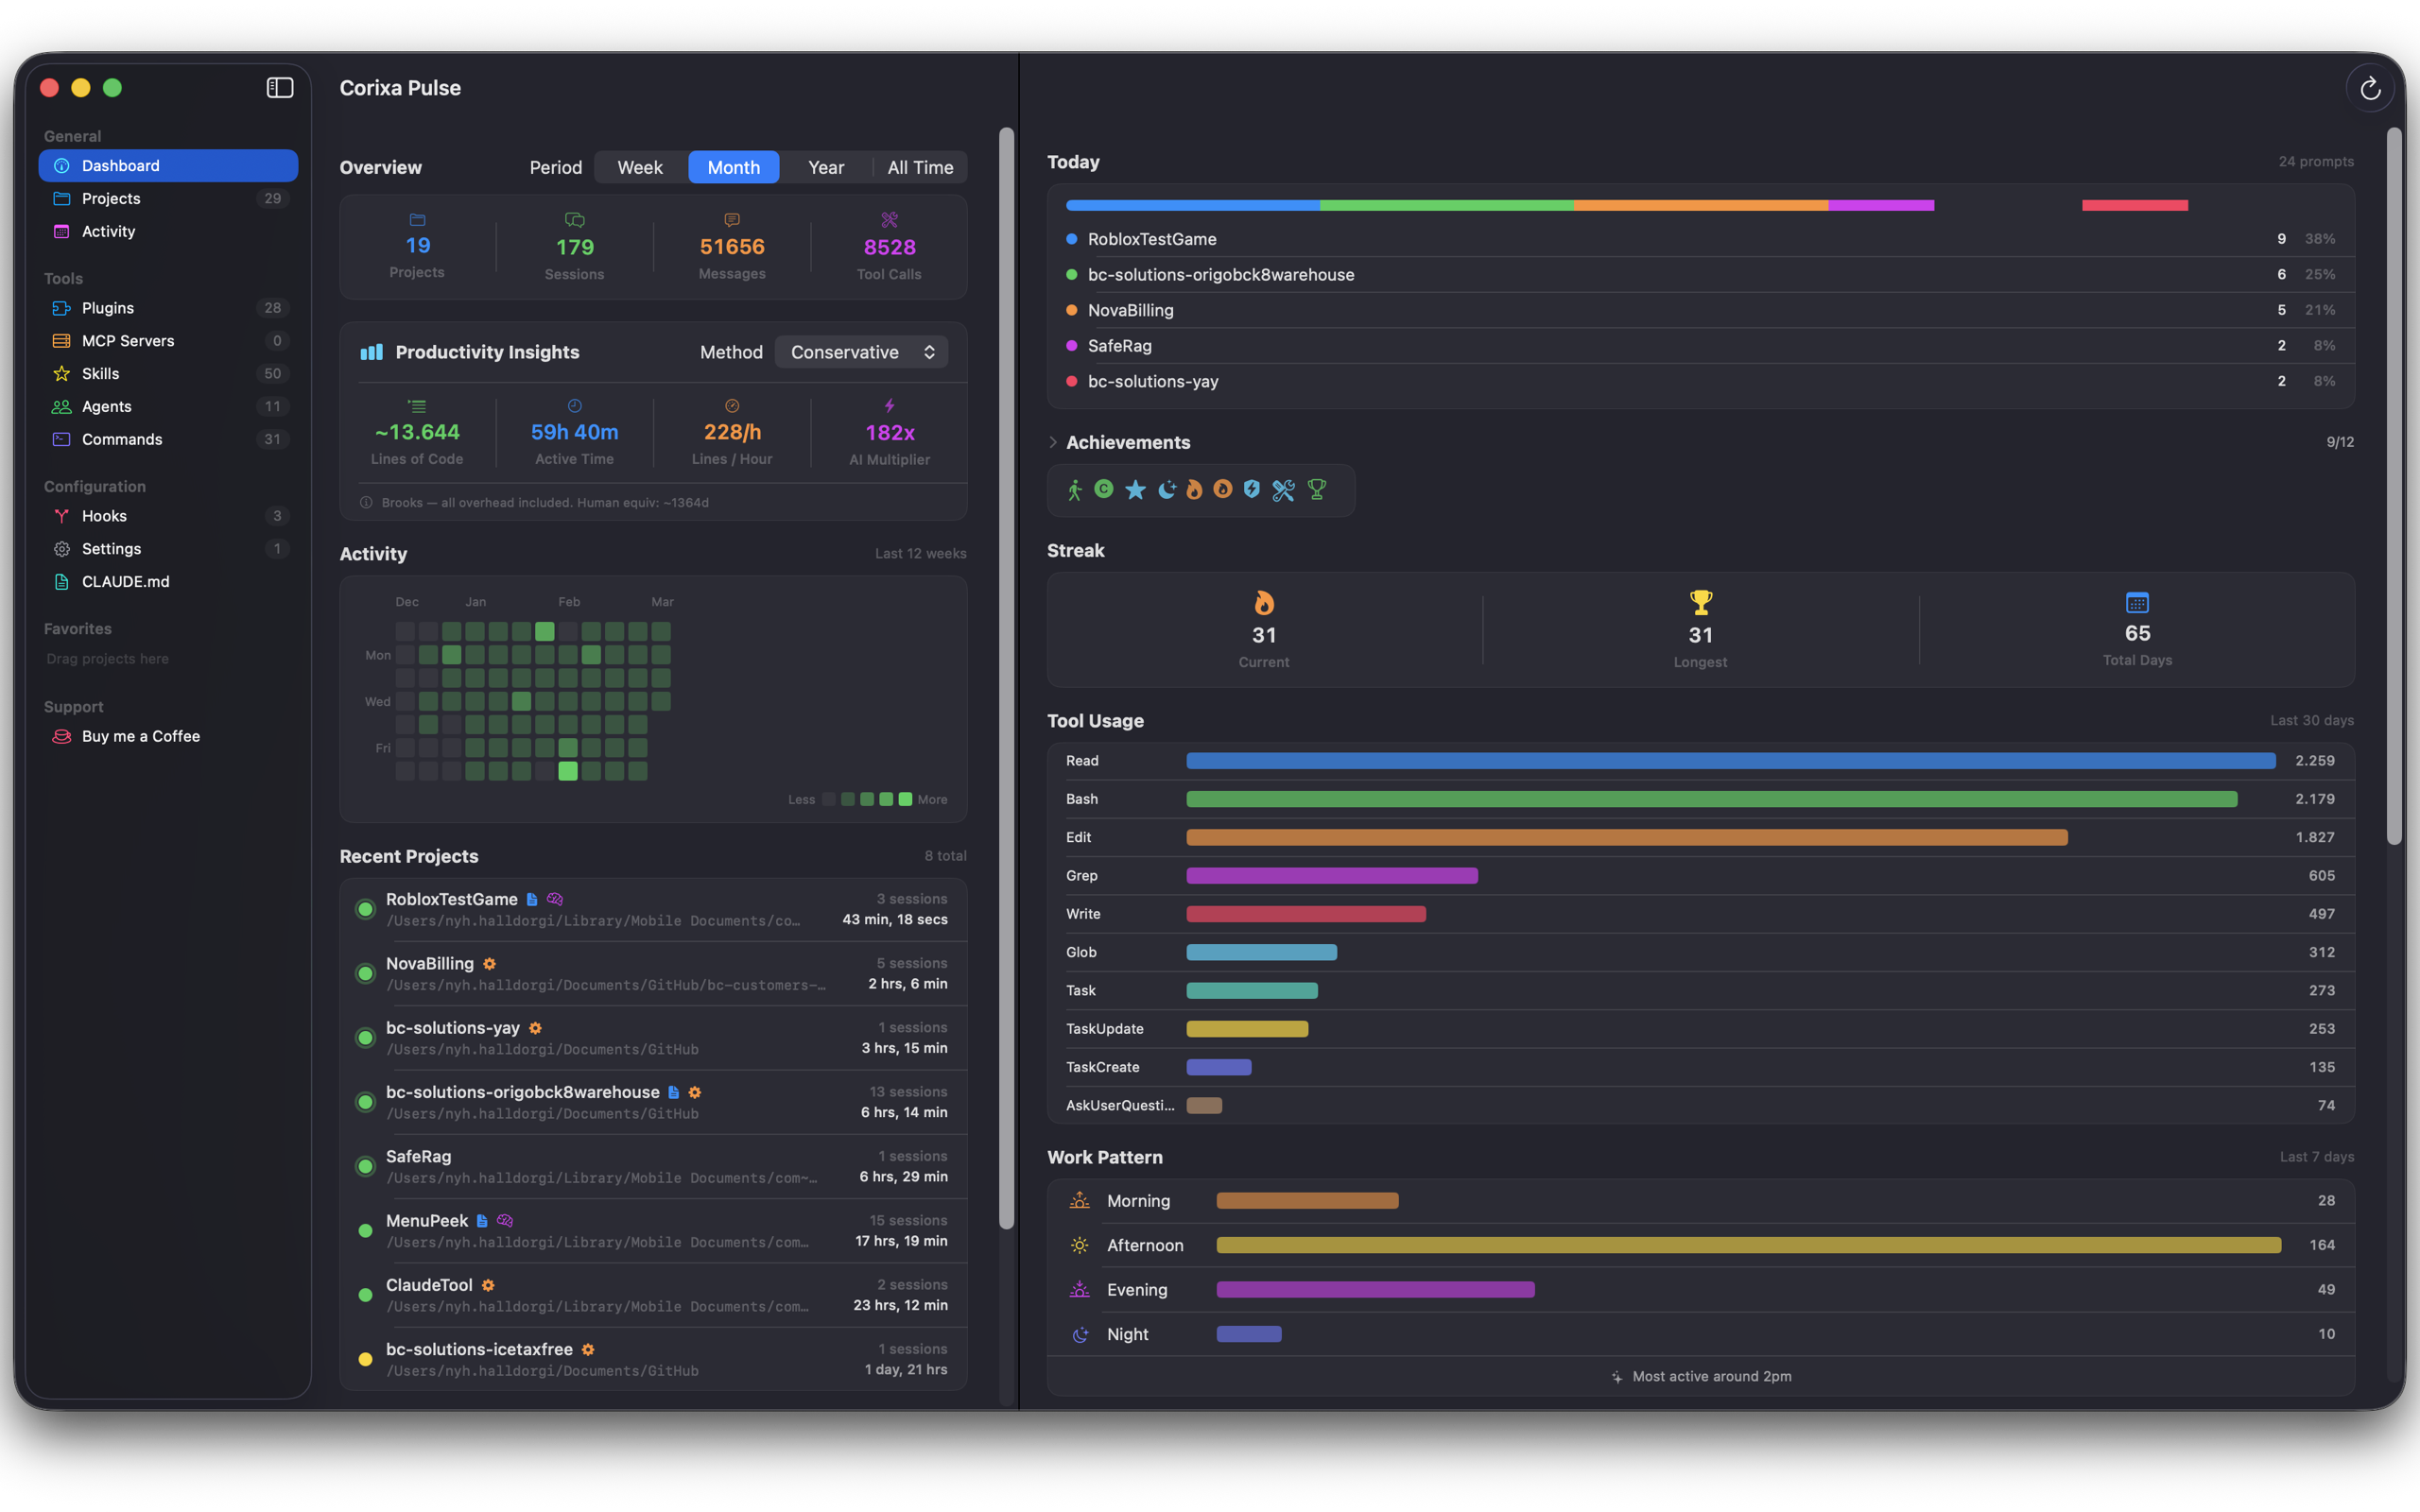Open MCP Servers from the sidebar
This screenshot has height=1512, width=2420.
128,340
